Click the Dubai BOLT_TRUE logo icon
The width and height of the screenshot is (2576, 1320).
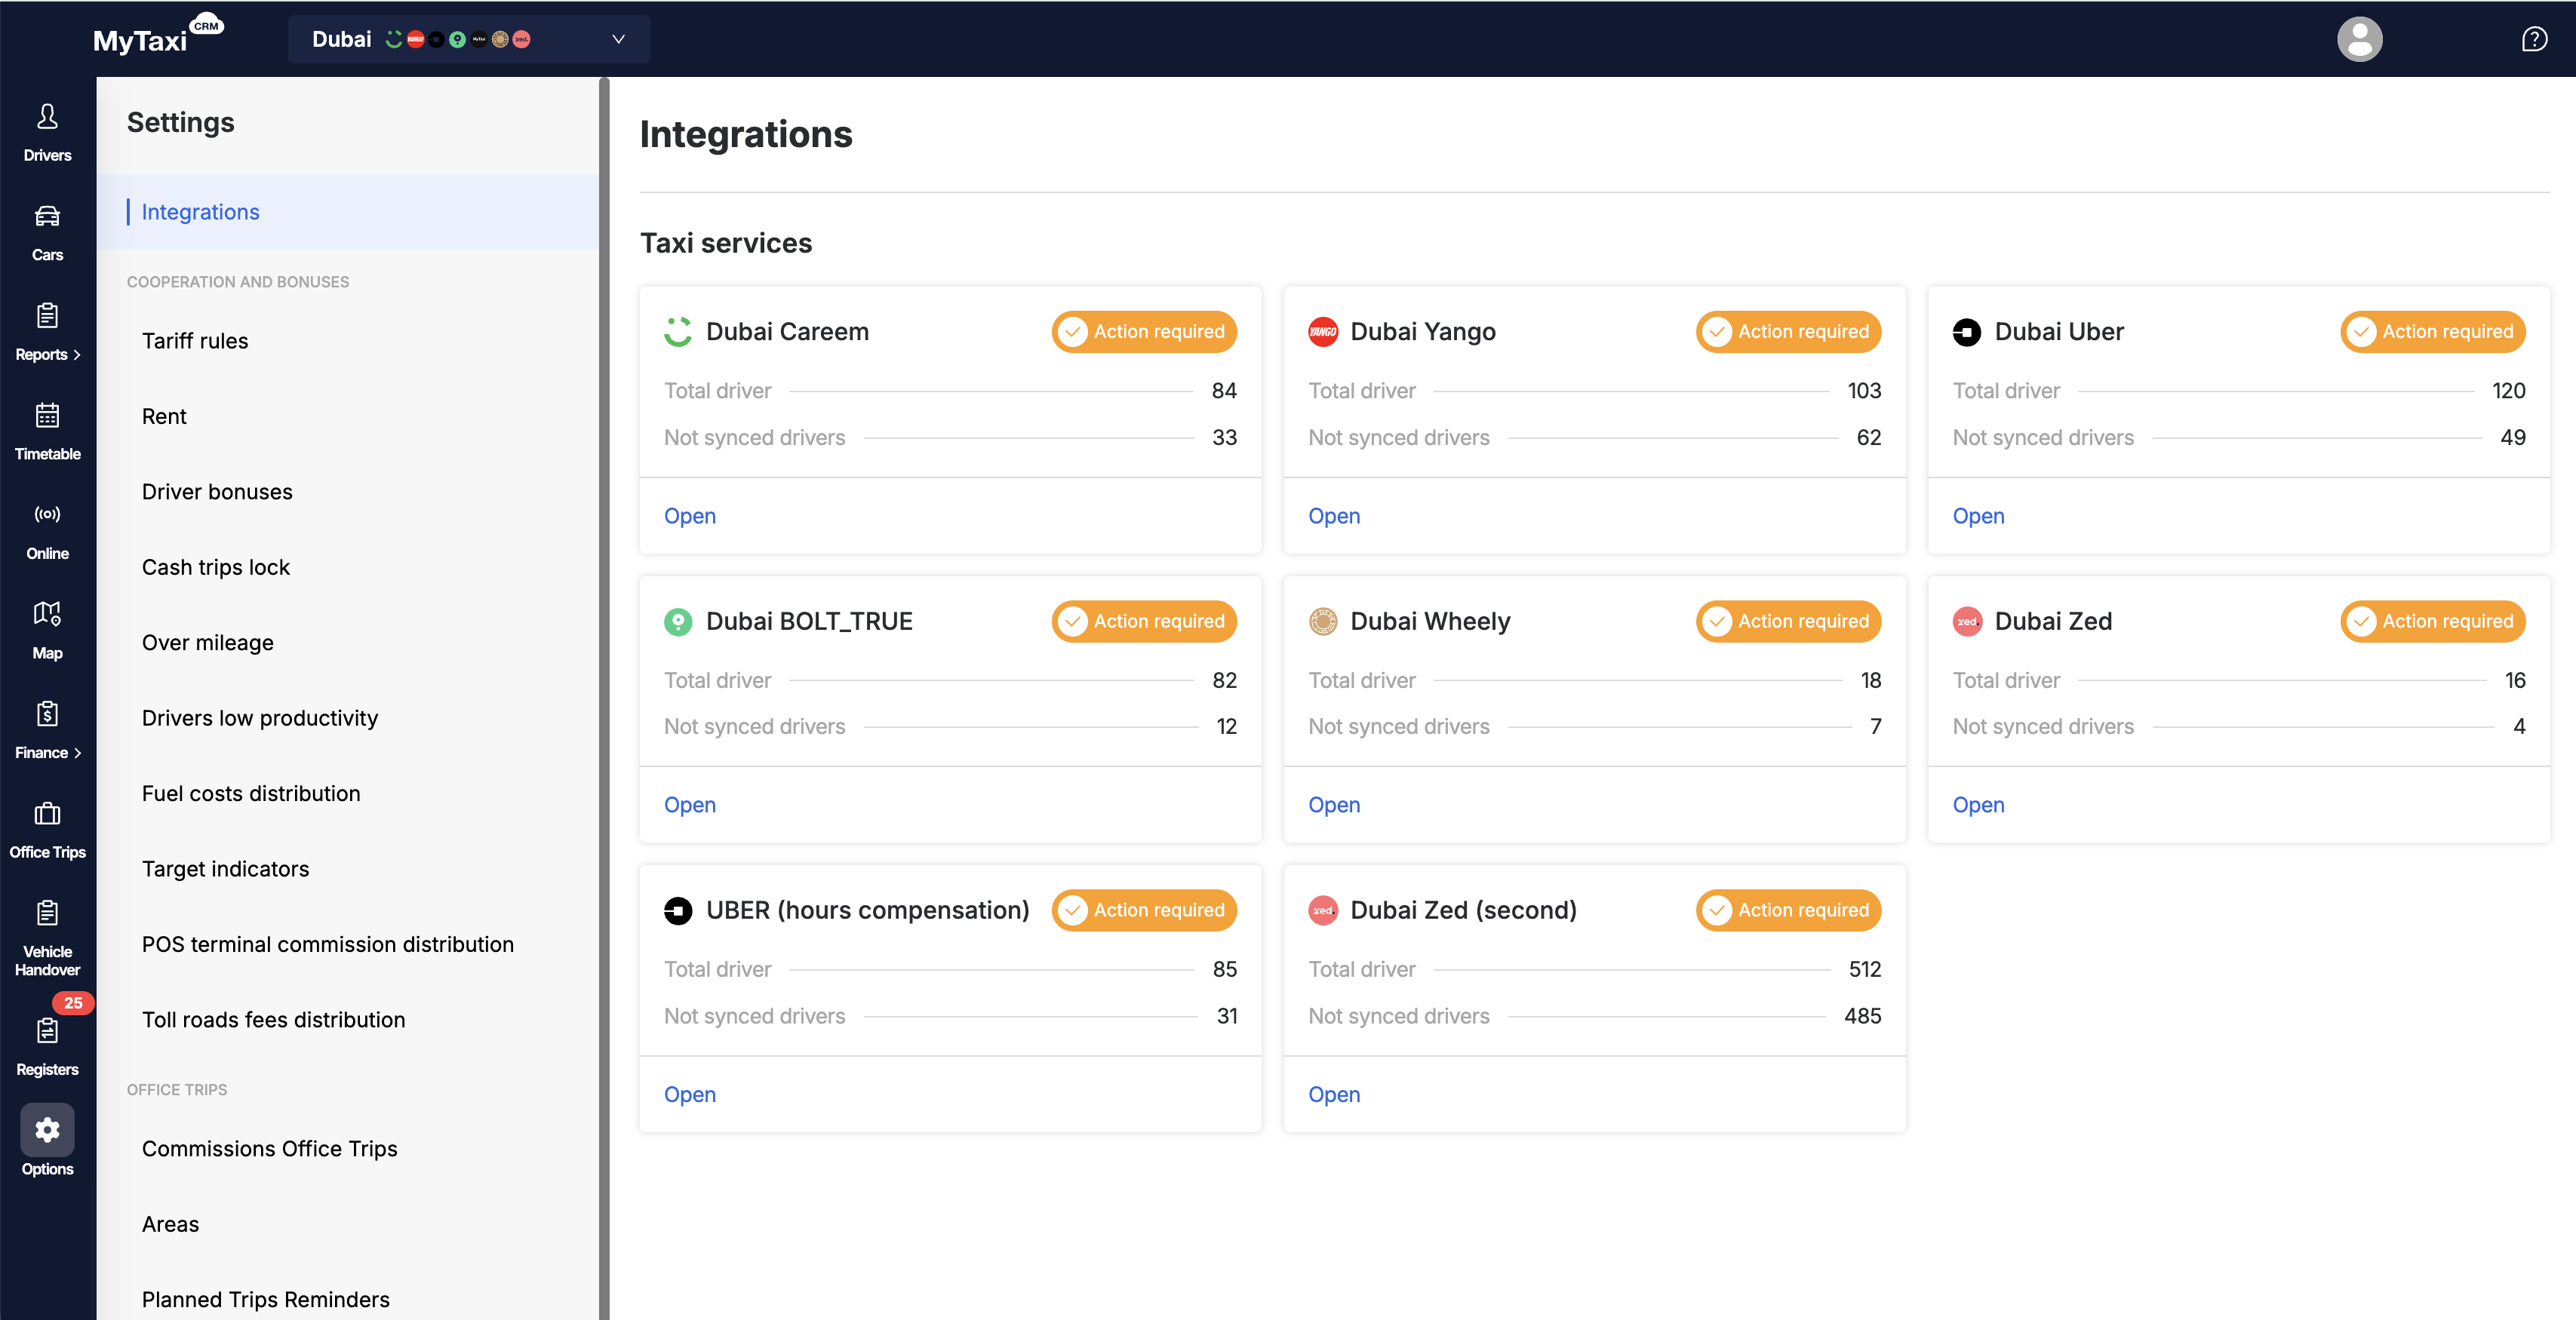click(x=678, y=621)
